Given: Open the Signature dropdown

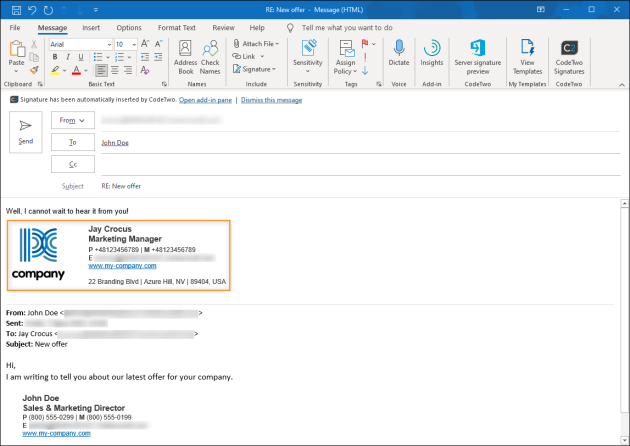Looking at the screenshot, I should (x=254, y=69).
